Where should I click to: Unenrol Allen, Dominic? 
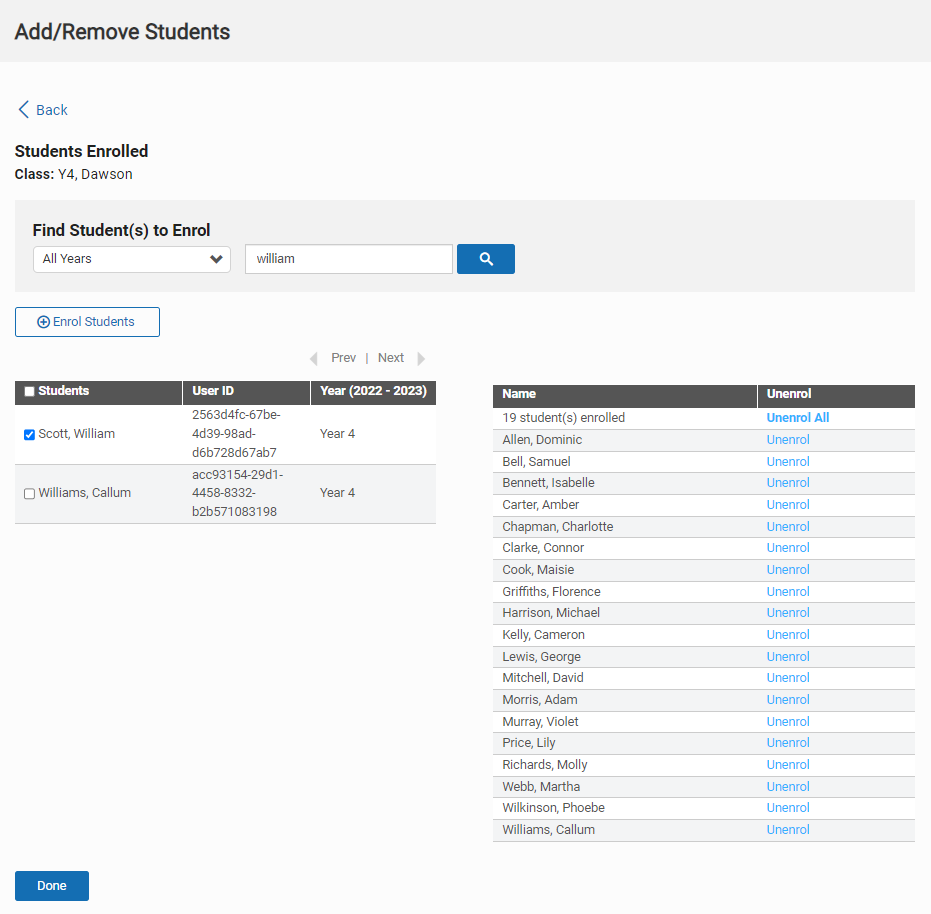click(788, 439)
